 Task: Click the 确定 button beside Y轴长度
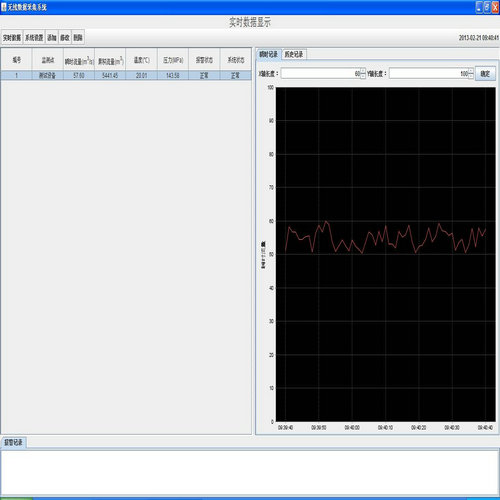(x=485, y=74)
